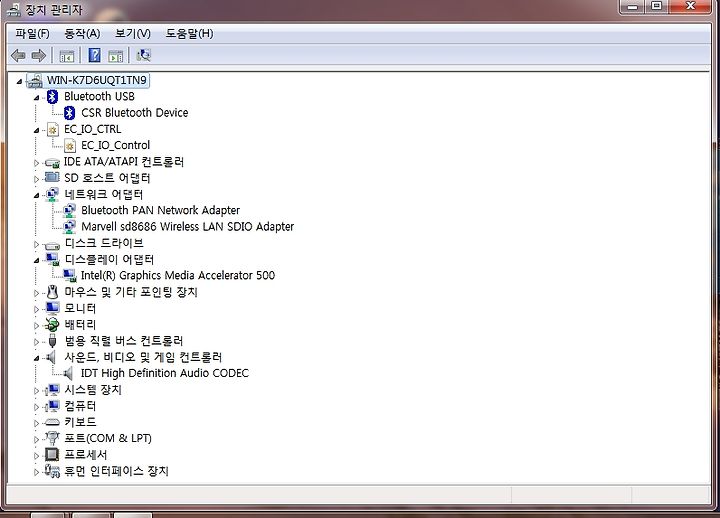Image resolution: width=720 pixels, height=518 pixels.
Task: Click the Intel Graphics Media Accelerator icon
Action: coord(70,275)
